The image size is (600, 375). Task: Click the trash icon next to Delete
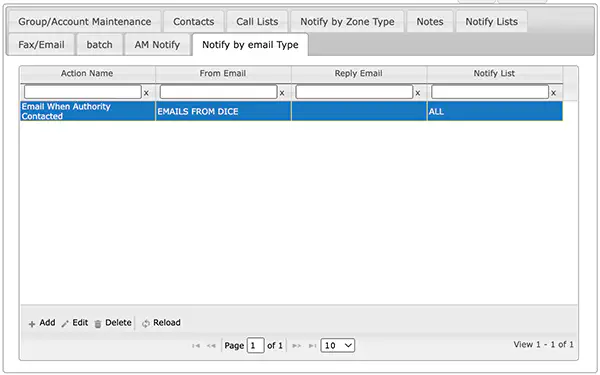[98, 324]
